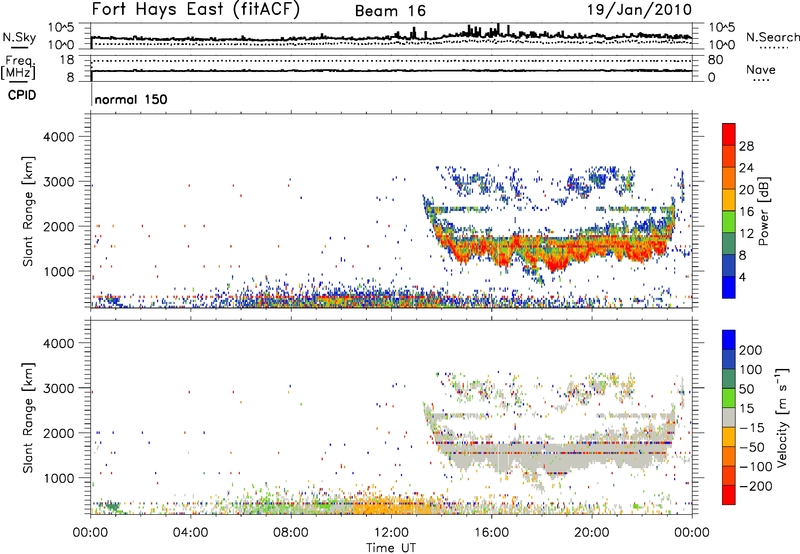Click the bottom red segment of Velocity bar
Screen dimensions: 800x554
[x=729, y=495]
